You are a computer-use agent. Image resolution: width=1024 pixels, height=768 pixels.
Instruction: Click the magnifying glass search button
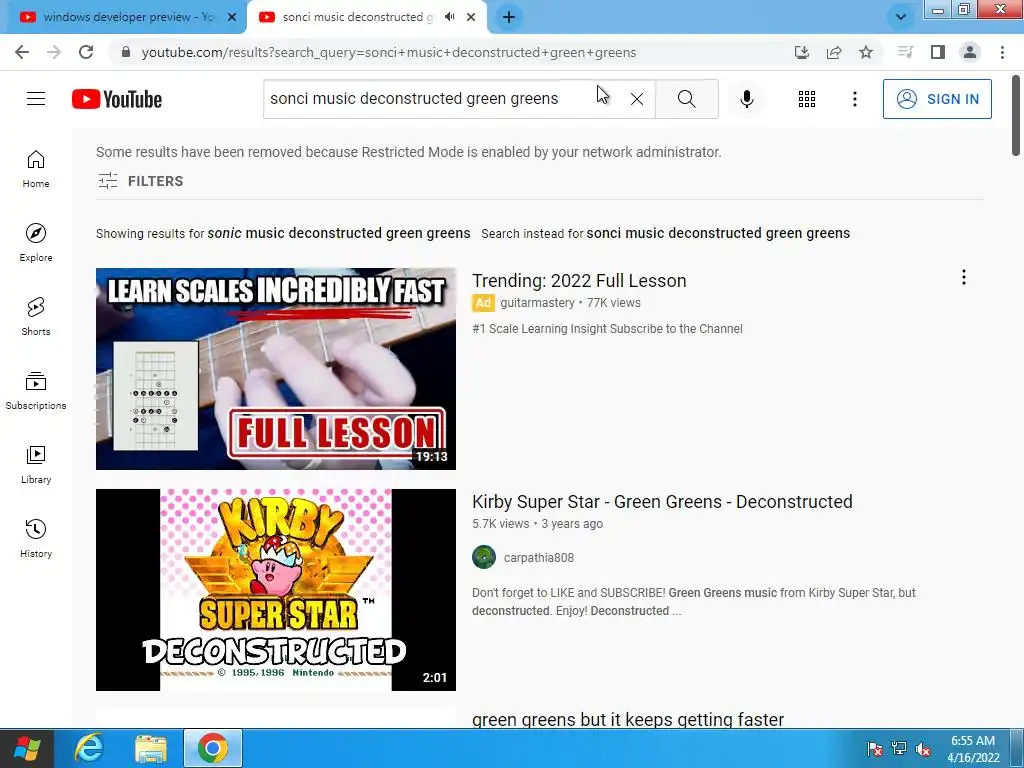coord(686,99)
